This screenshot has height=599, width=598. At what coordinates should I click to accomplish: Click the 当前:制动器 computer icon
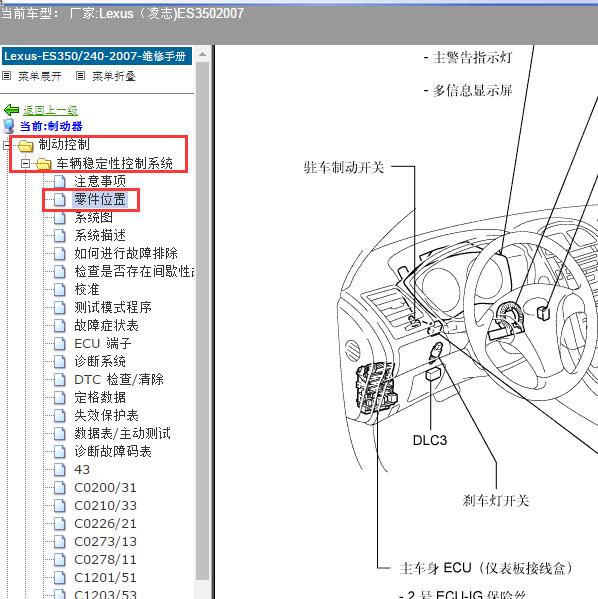pos(9,126)
